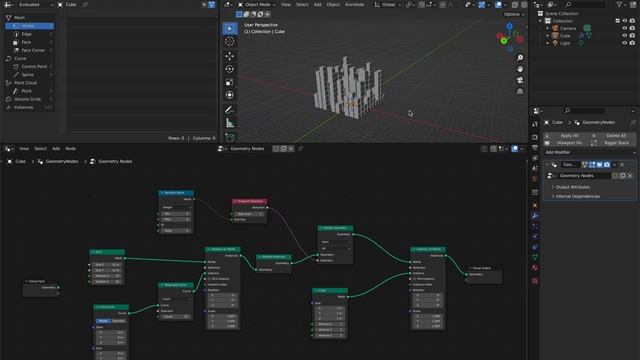Select the Edge domain in spreadsheet
Image resolution: width=640 pixels, height=360 pixels.
(29, 34)
